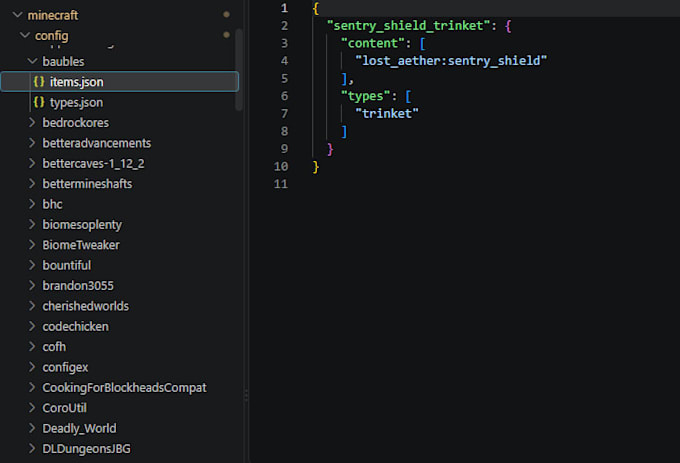Expand the codechicken folder chevron
The height and width of the screenshot is (463, 680).
(x=32, y=326)
